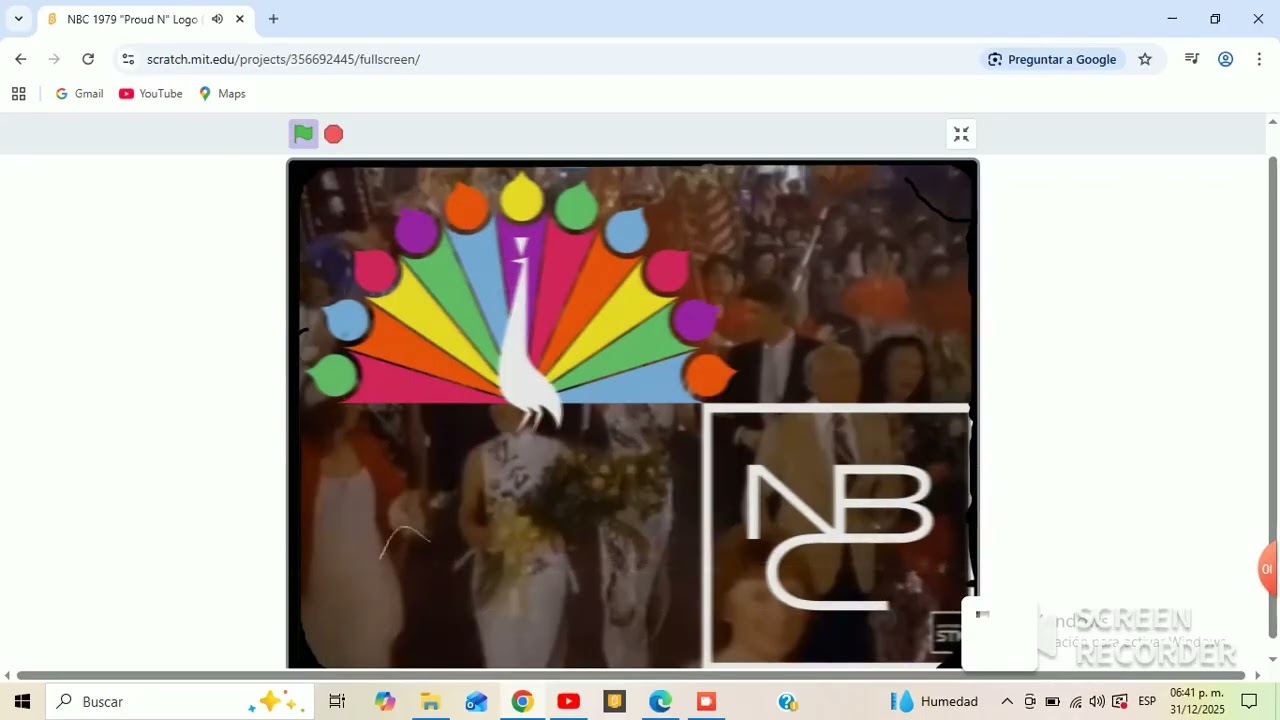Screen dimensions: 1280x720
Task: Go back to the previous page
Action: pyautogui.click(x=21, y=59)
